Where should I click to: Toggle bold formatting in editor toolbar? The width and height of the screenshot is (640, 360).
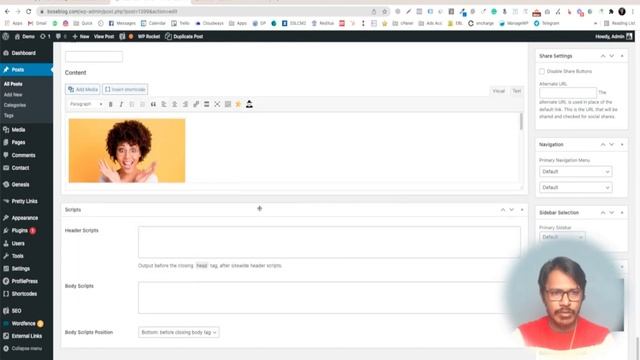pyautogui.click(x=111, y=104)
